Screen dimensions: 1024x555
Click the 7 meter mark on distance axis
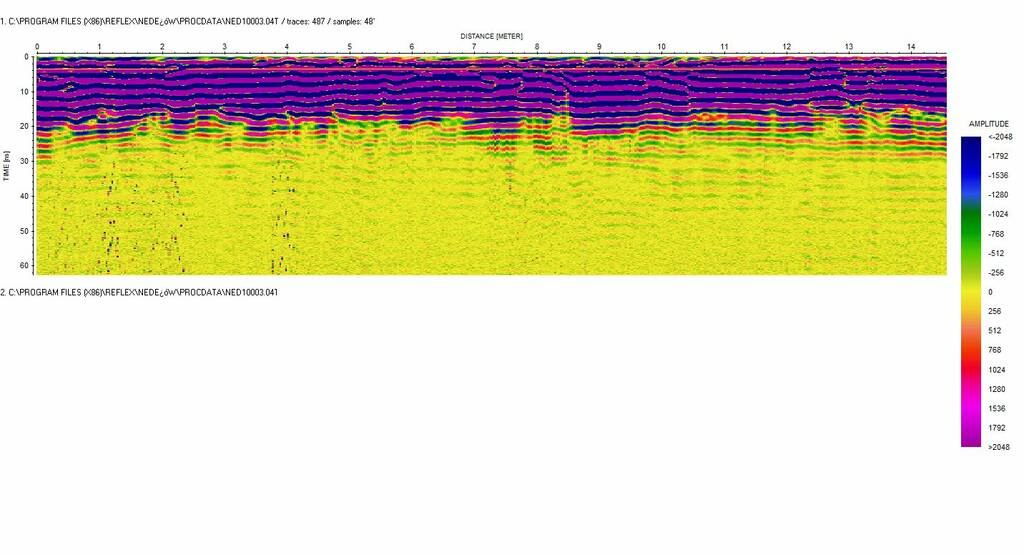click(474, 47)
